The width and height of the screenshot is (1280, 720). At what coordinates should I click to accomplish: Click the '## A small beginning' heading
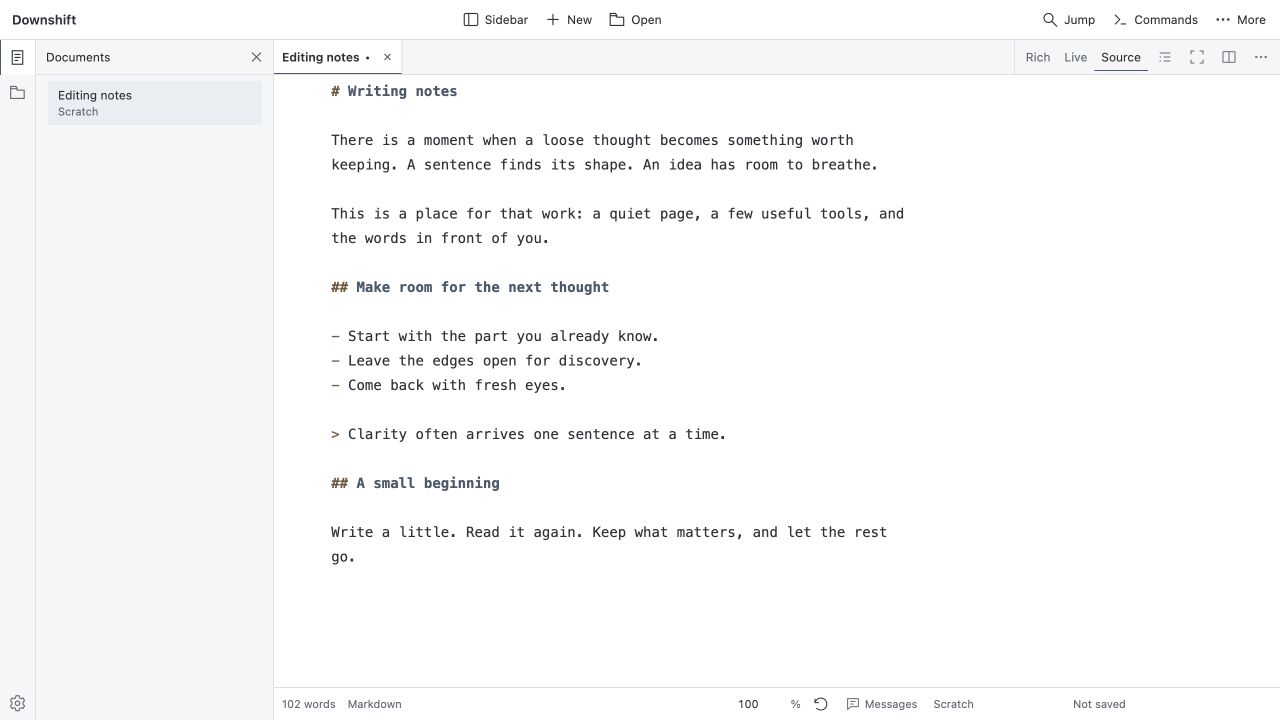tap(415, 483)
